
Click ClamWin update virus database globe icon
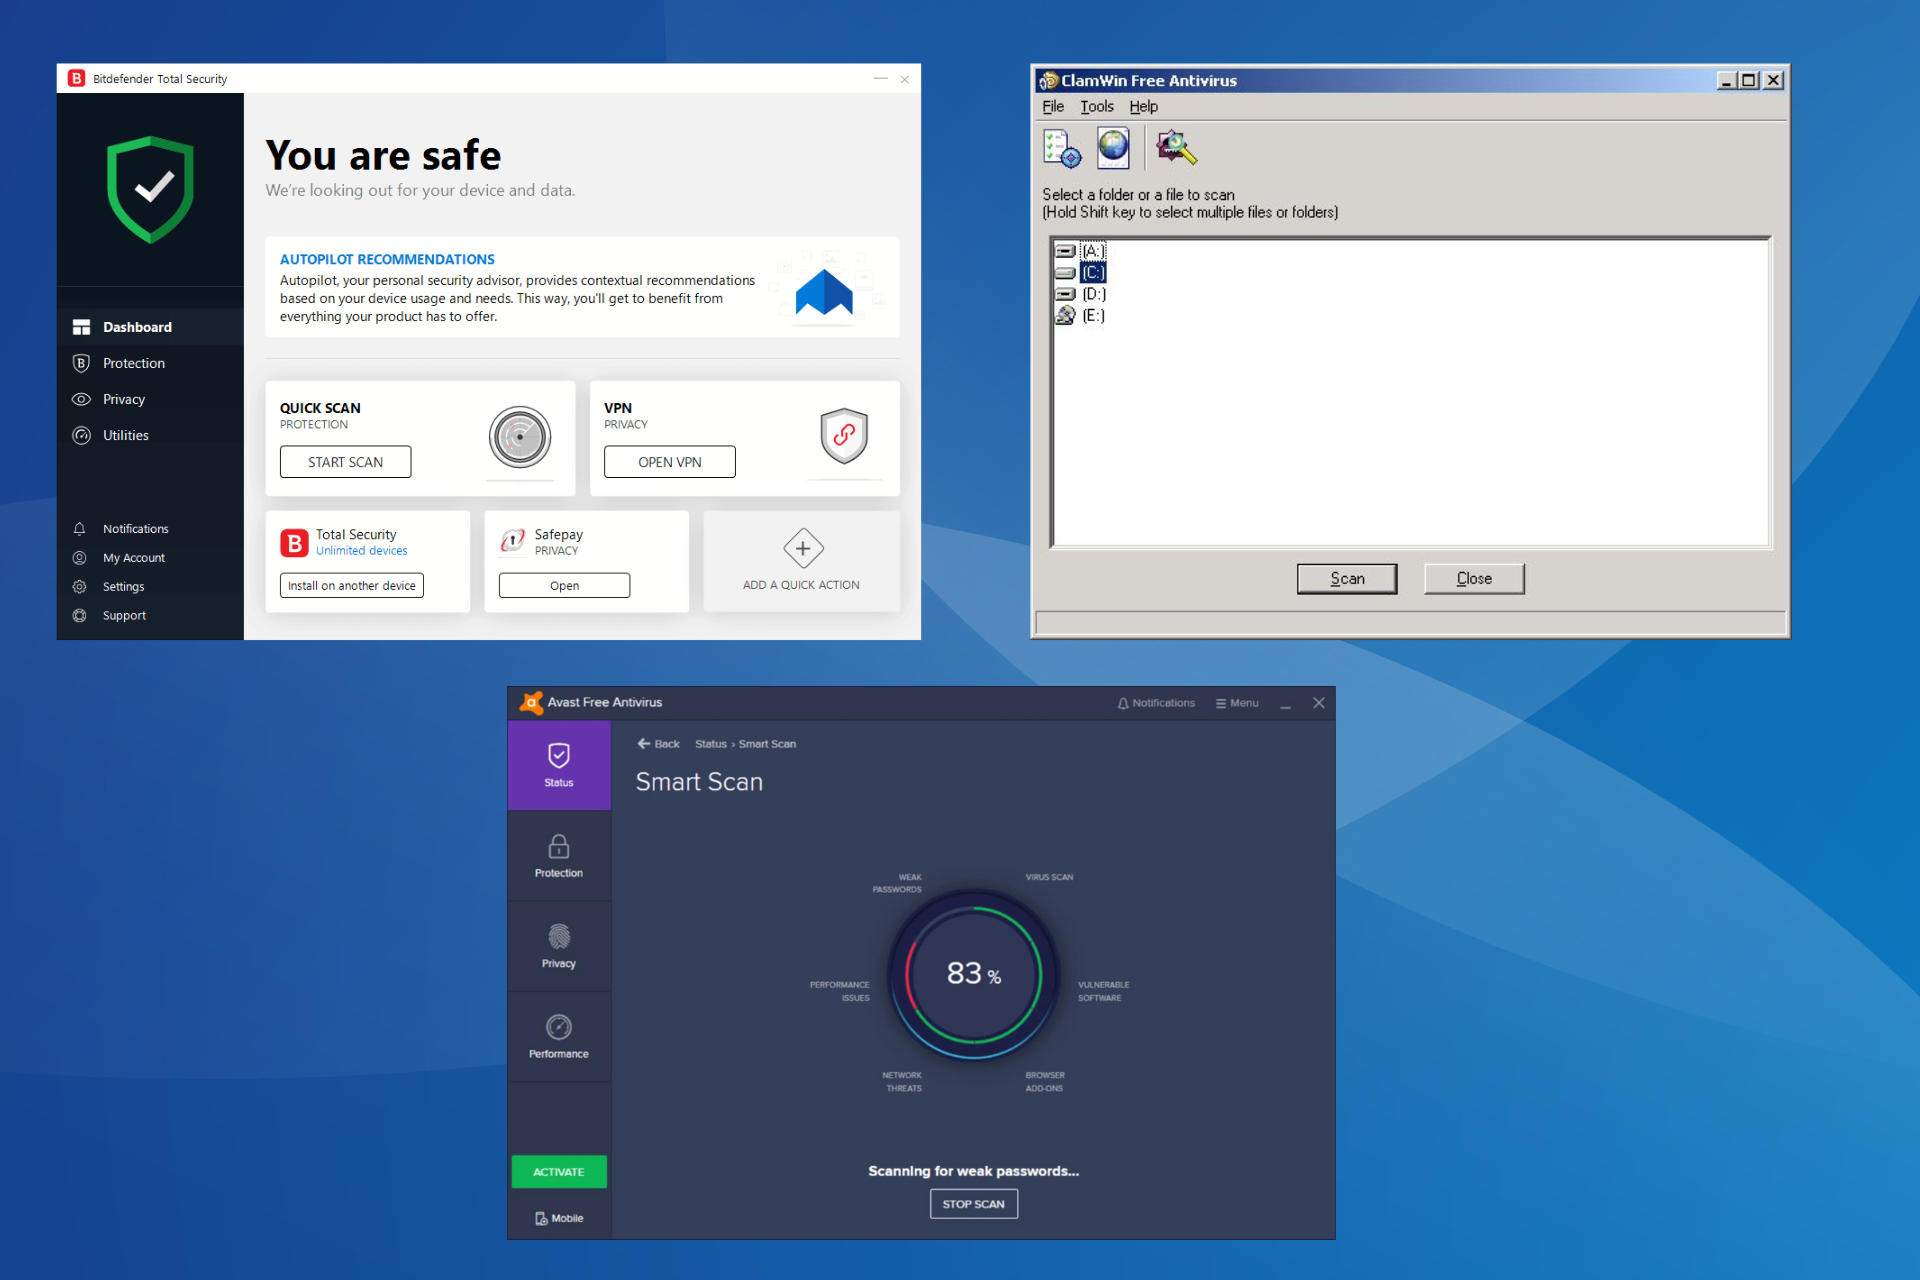(x=1113, y=148)
